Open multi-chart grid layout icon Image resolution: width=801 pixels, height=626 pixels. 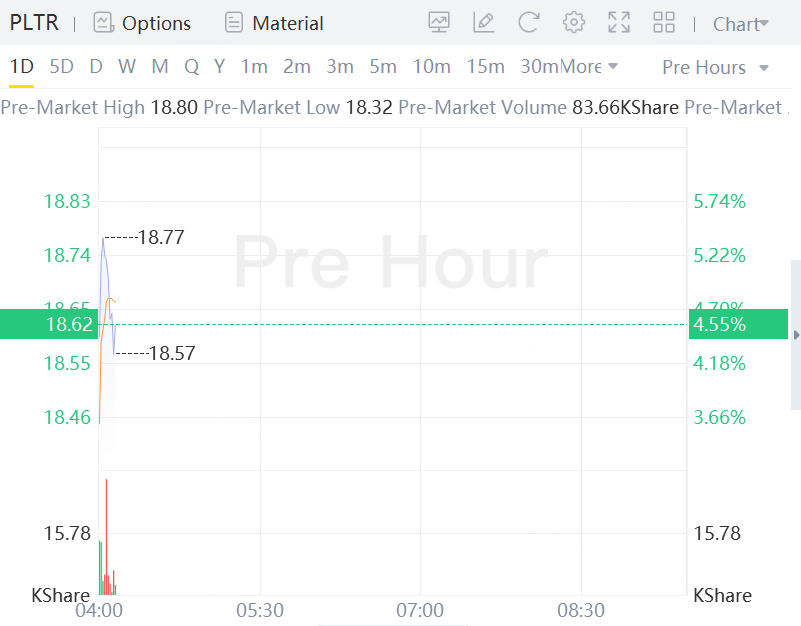[x=664, y=22]
